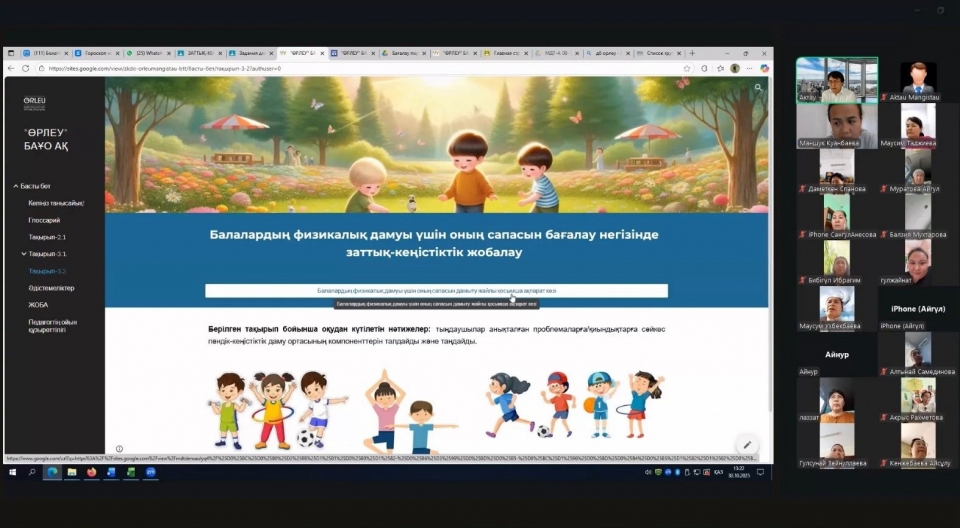Click the browser back arrow
960x528 pixels.
tap(11, 68)
